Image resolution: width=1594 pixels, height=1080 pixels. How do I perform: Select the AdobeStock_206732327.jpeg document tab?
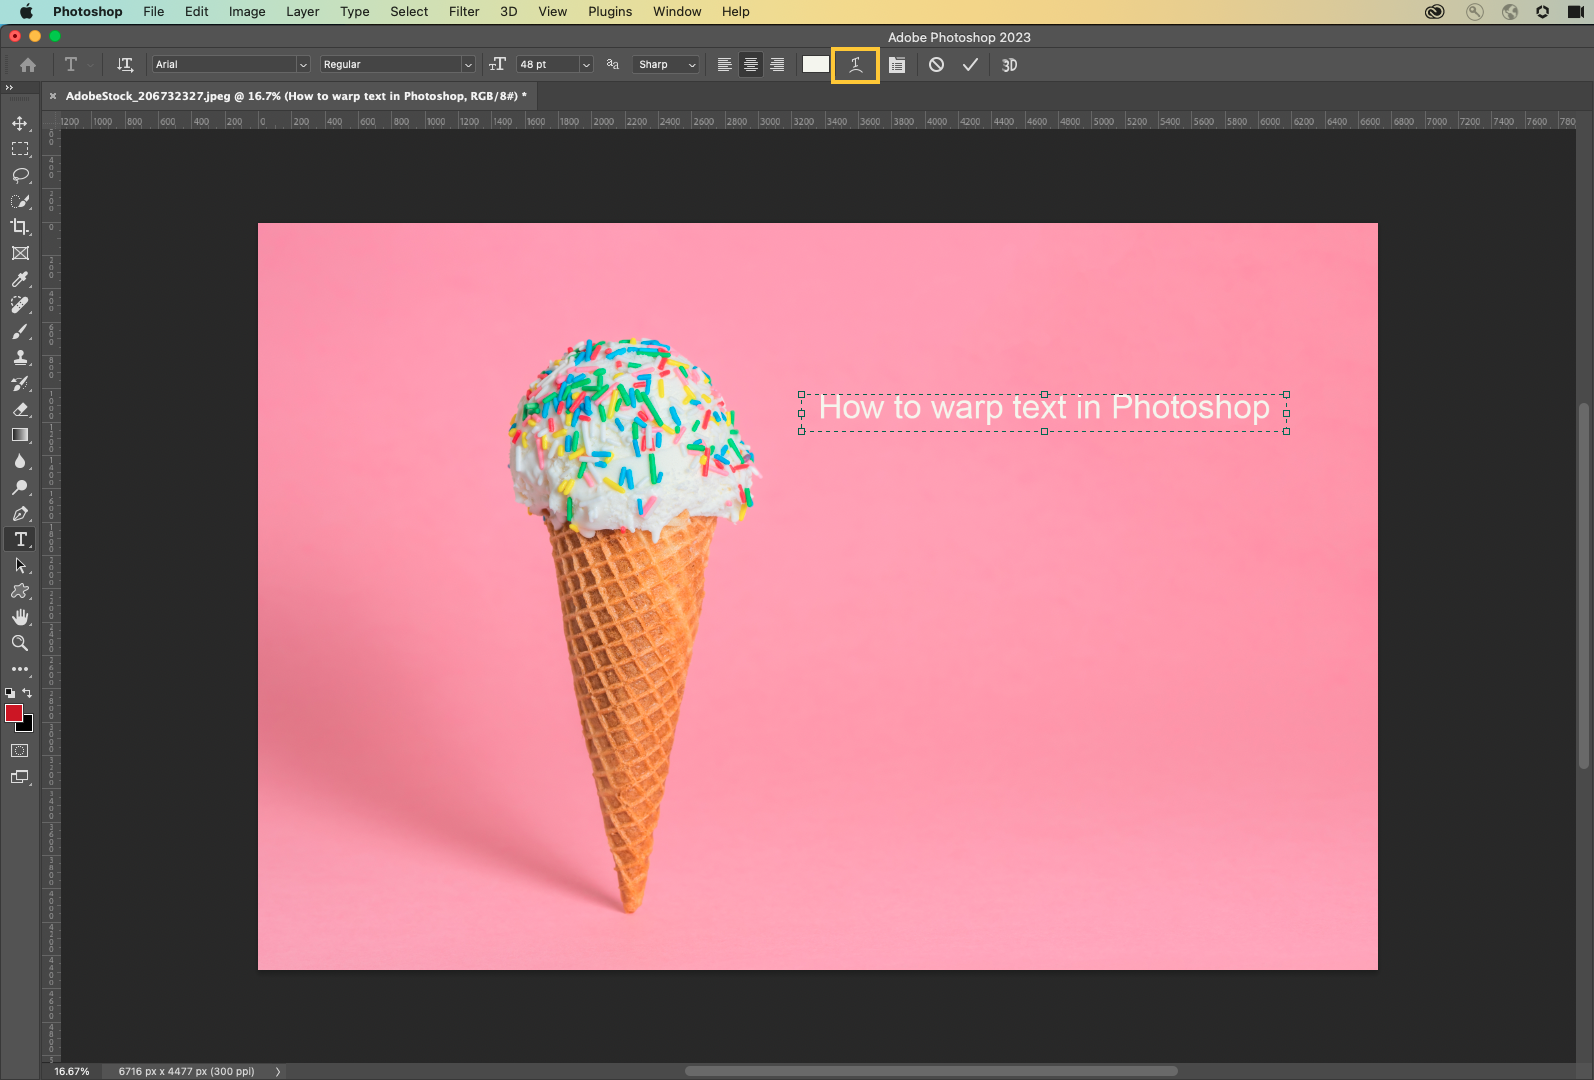pyautogui.click(x=295, y=96)
